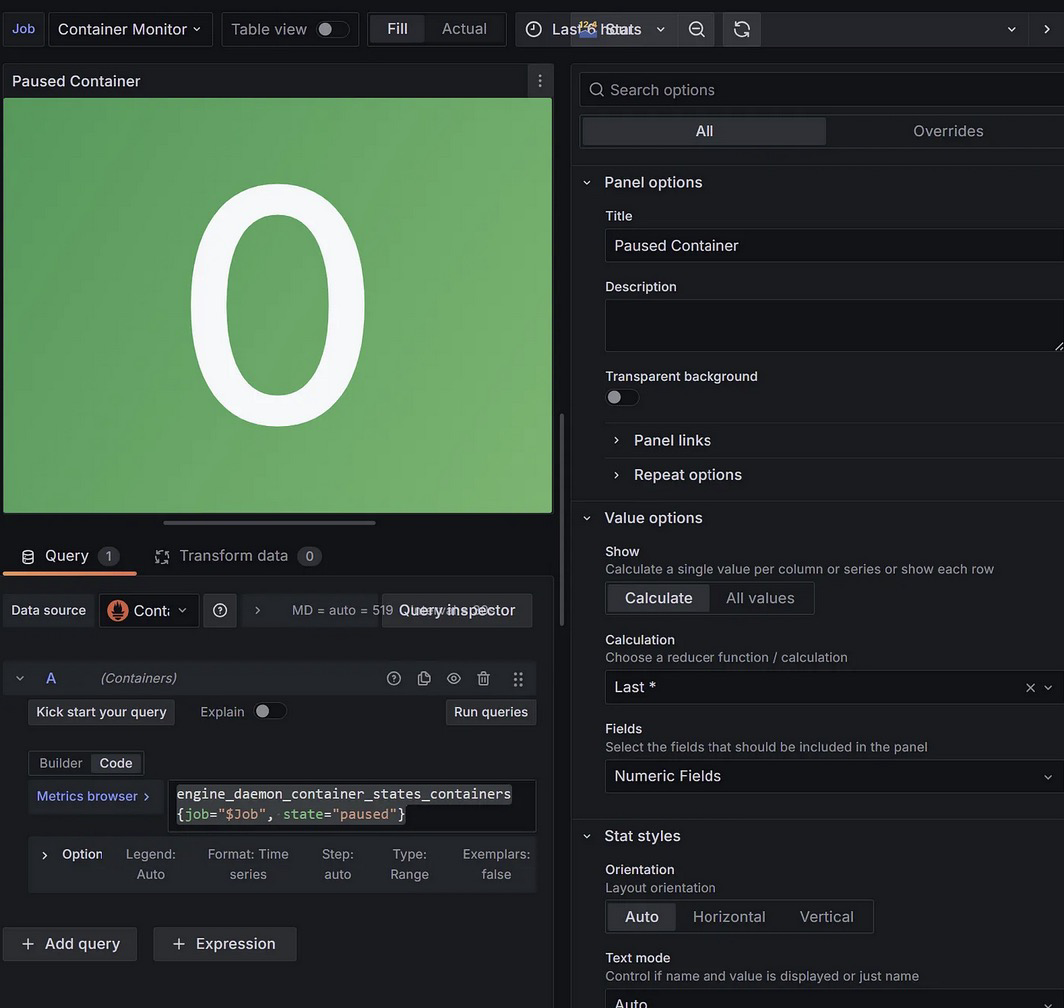Click the Expression button
1064x1008 pixels.
[225, 944]
